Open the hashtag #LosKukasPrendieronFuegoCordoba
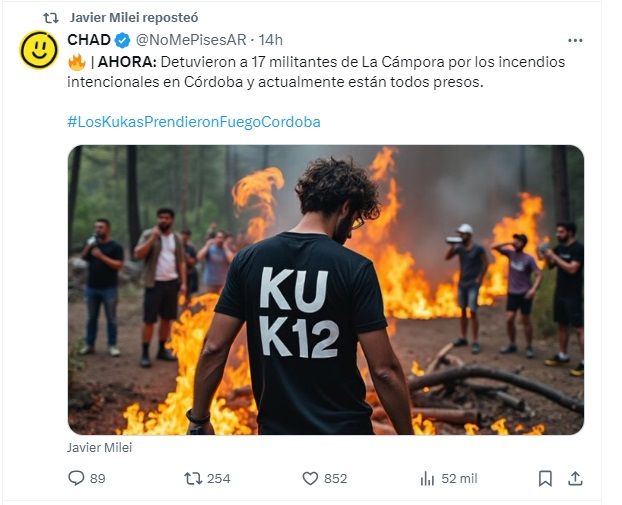 coord(194,122)
